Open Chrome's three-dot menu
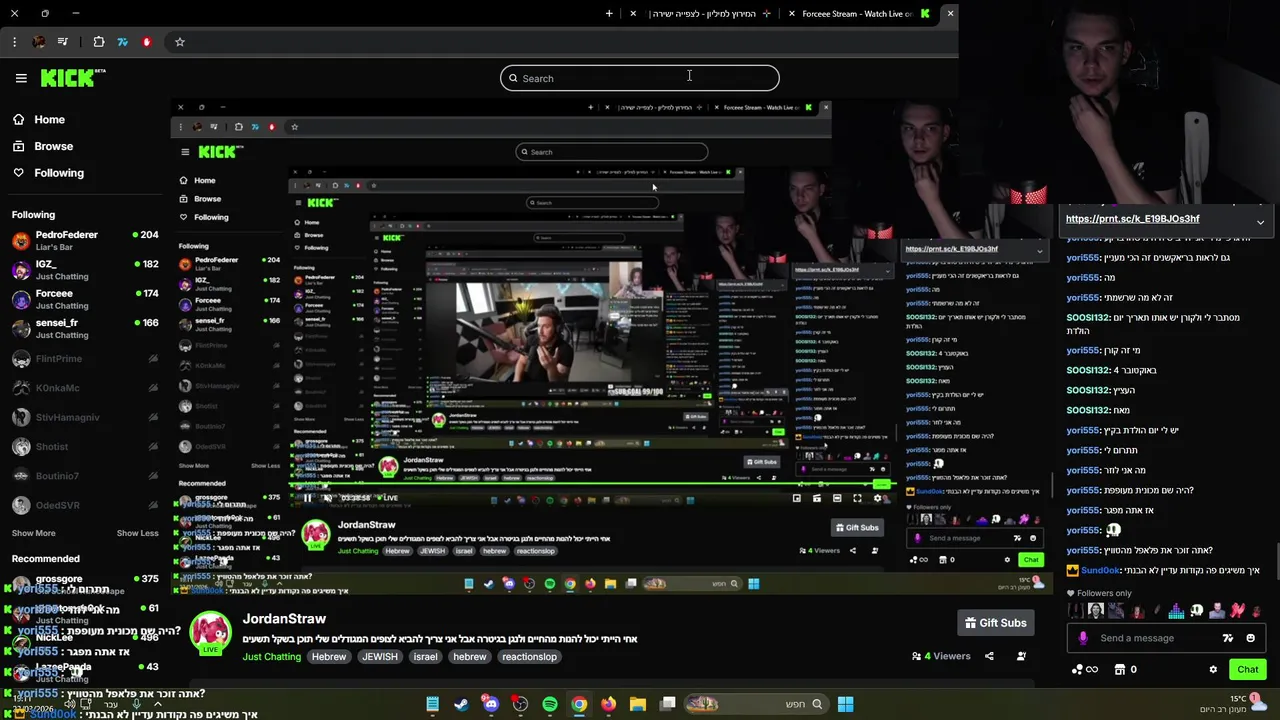1280x720 pixels. pos(14,42)
